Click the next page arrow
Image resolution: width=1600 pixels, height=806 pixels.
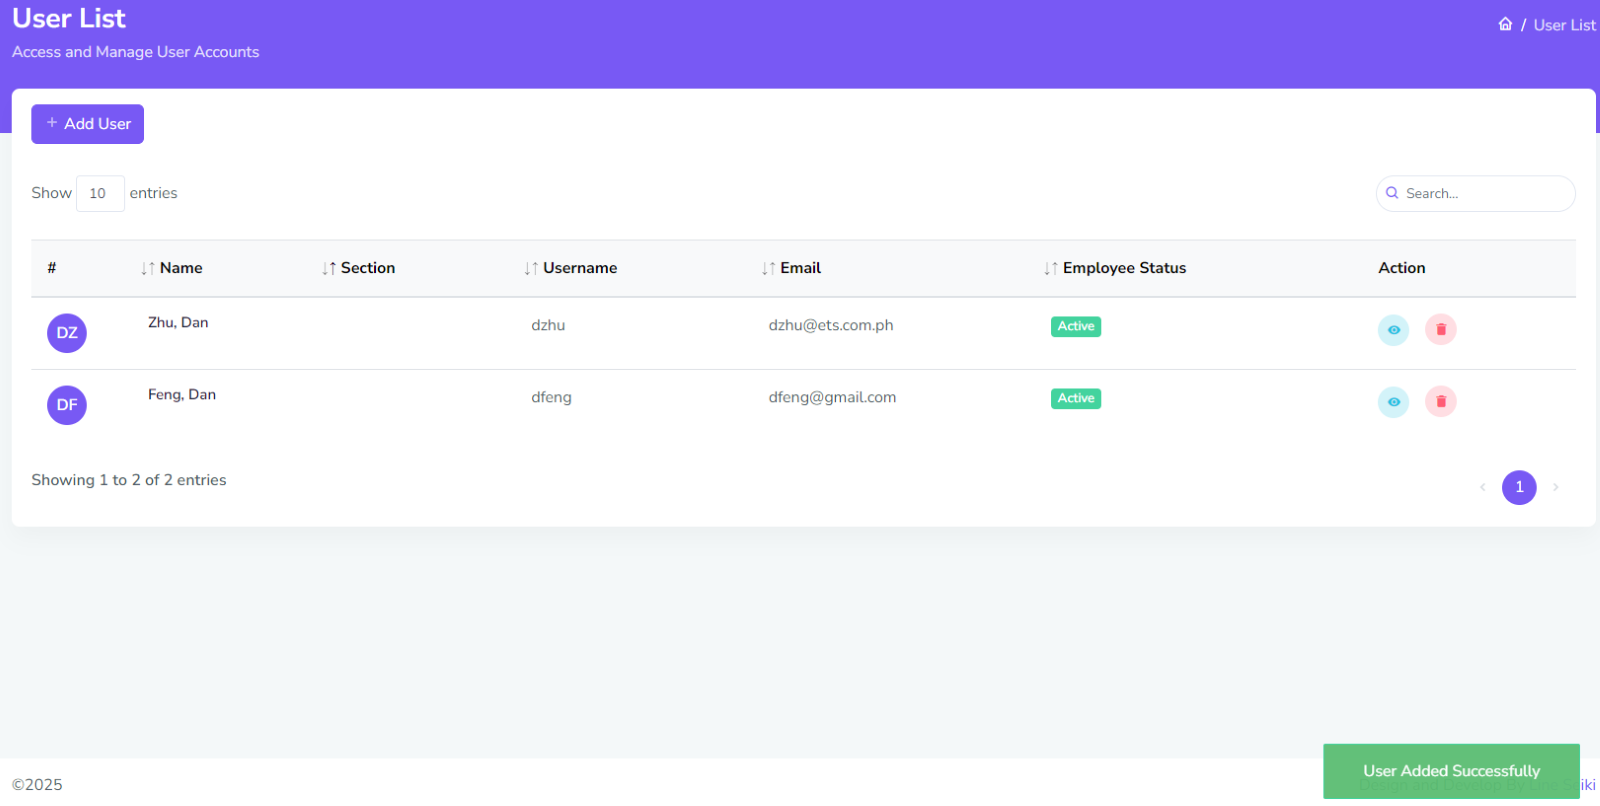1556,487
